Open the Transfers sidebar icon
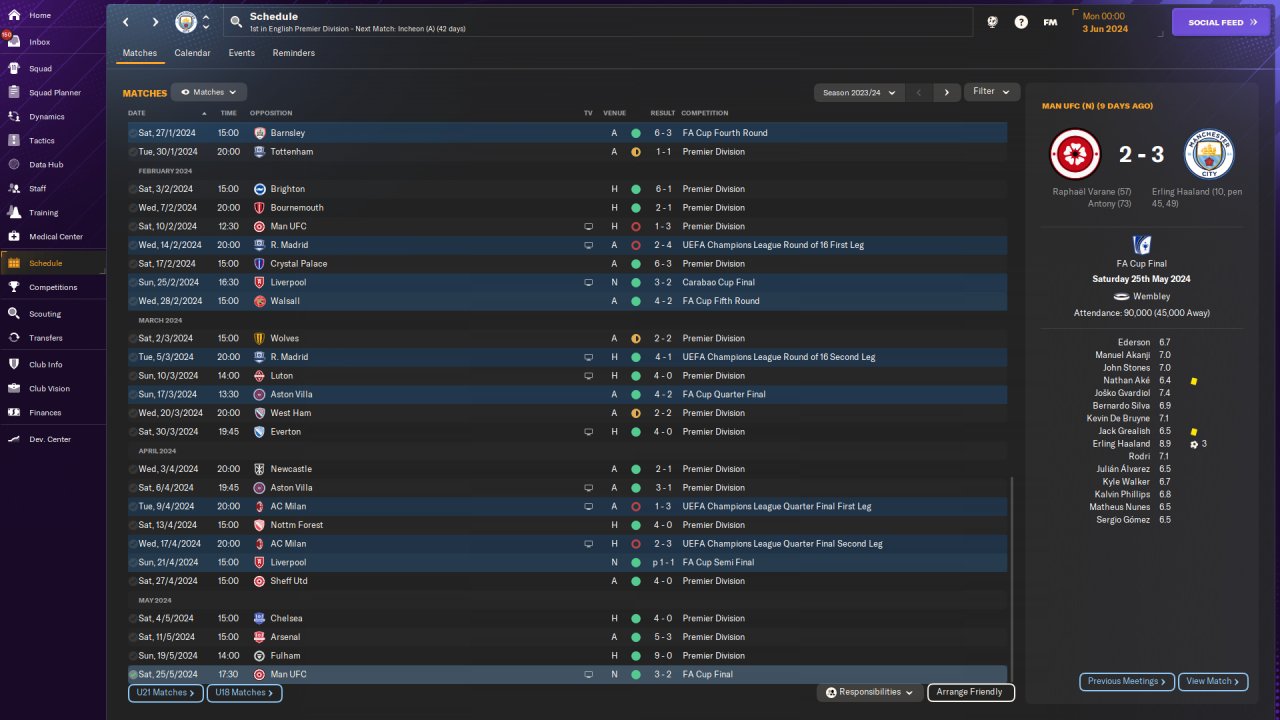 pyautogui.click(x=14, y=338)
